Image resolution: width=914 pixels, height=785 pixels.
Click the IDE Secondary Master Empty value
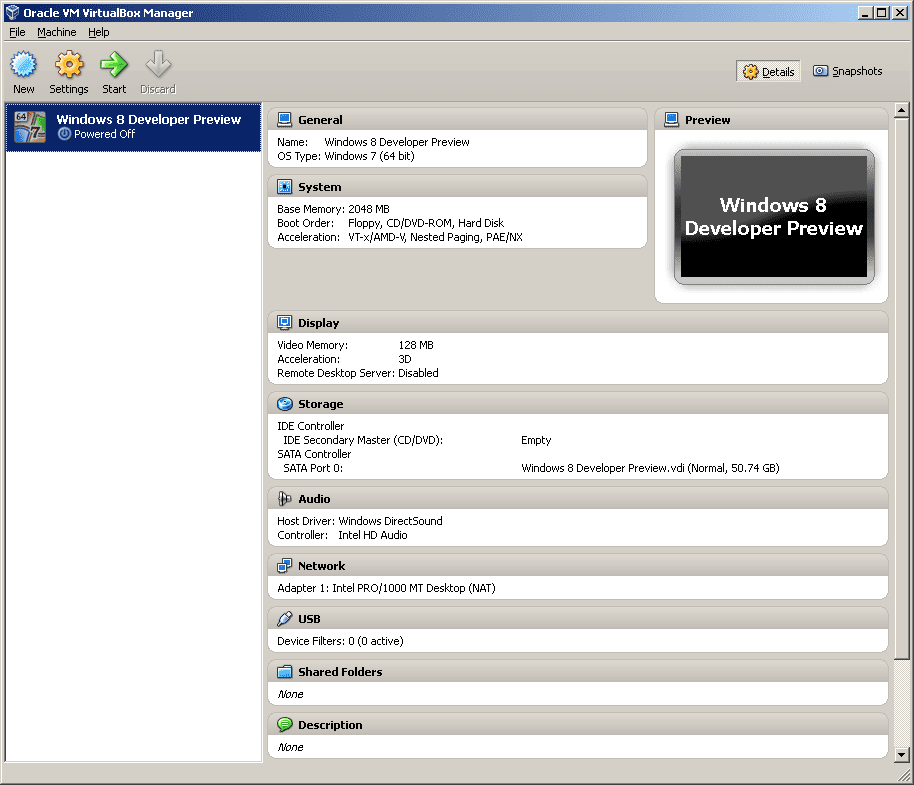coord(536,440)
